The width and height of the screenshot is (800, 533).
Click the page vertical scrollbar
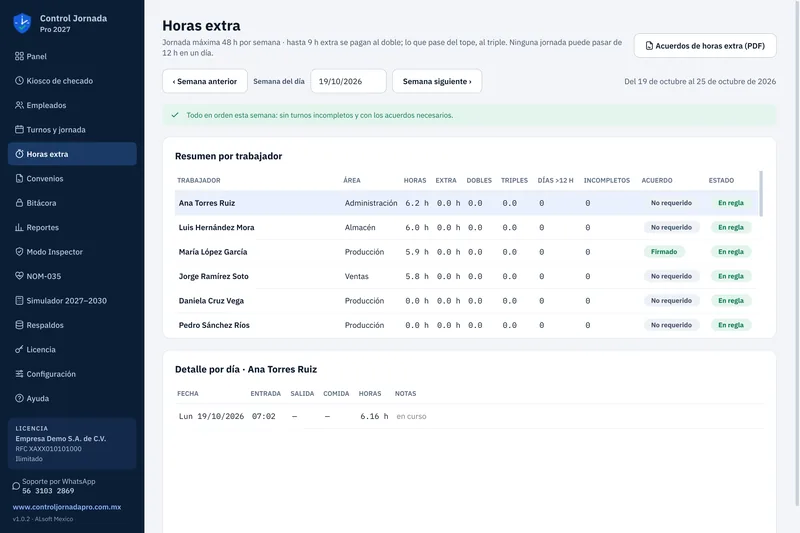[797, 255]
